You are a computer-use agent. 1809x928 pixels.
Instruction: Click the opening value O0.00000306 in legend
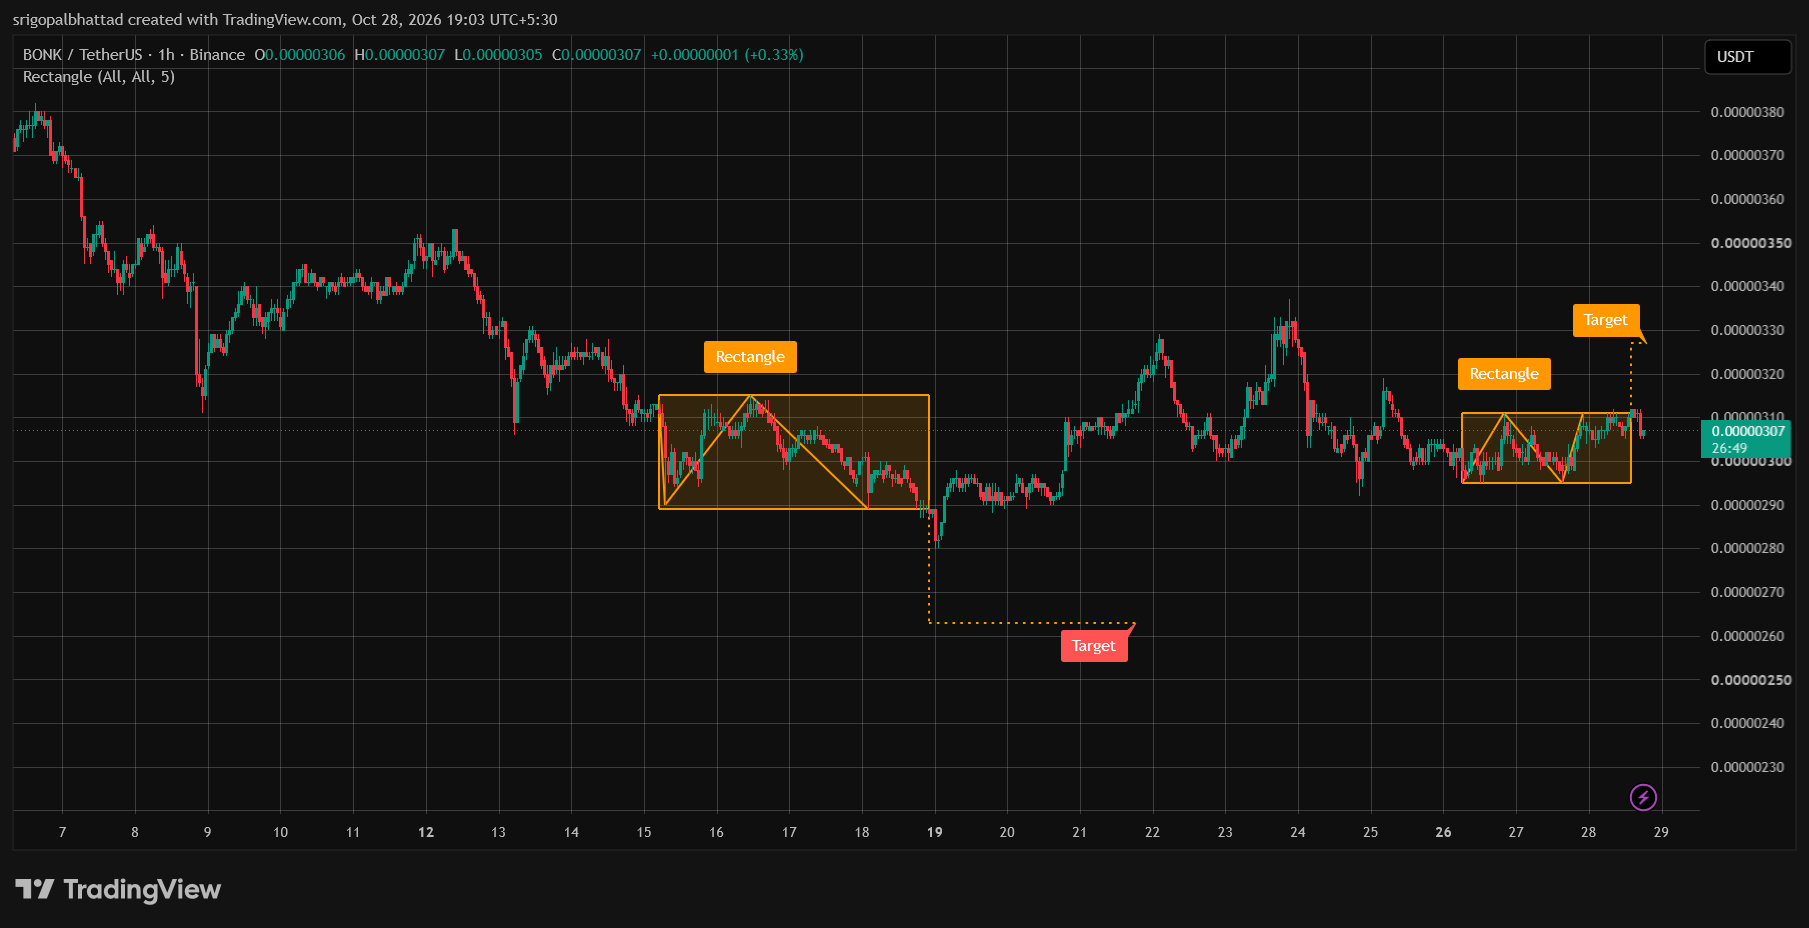click(x=299, y=55)
